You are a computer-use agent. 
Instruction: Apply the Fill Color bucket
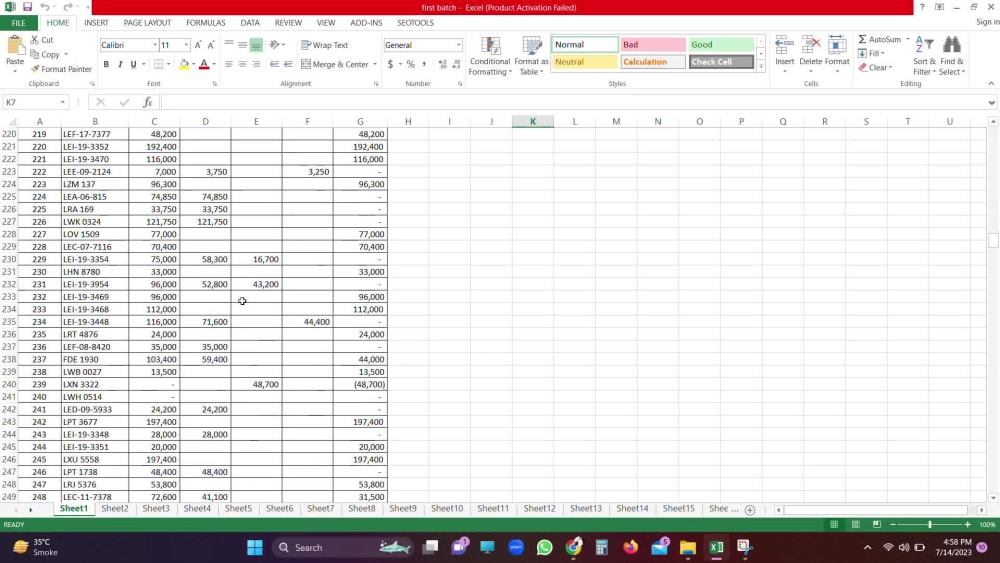(x=184, y=64)
